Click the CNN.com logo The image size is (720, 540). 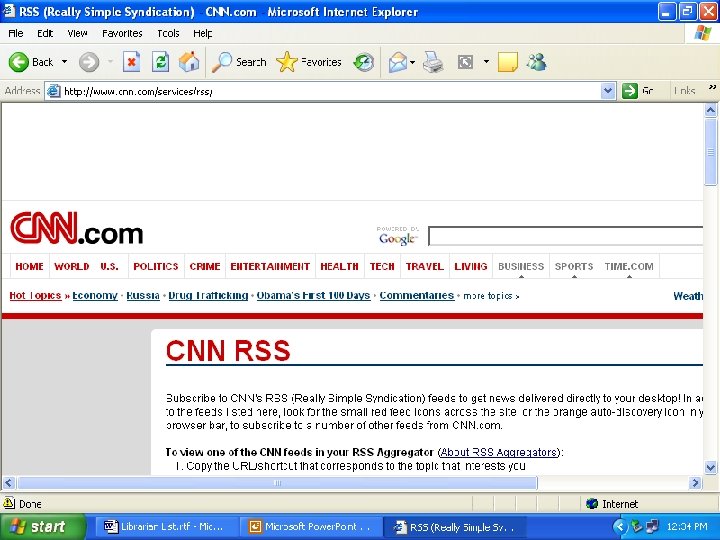tap(77, 228)
